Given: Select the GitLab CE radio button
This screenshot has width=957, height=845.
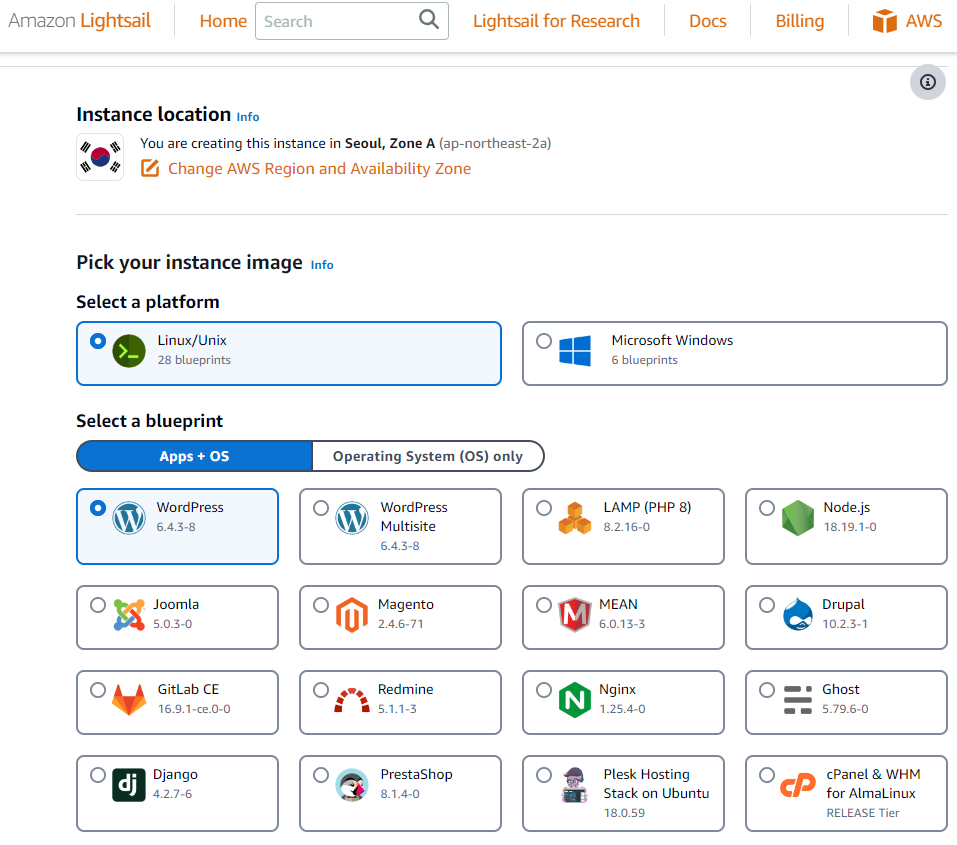Looking at the screenshot, I should point(98,690).
